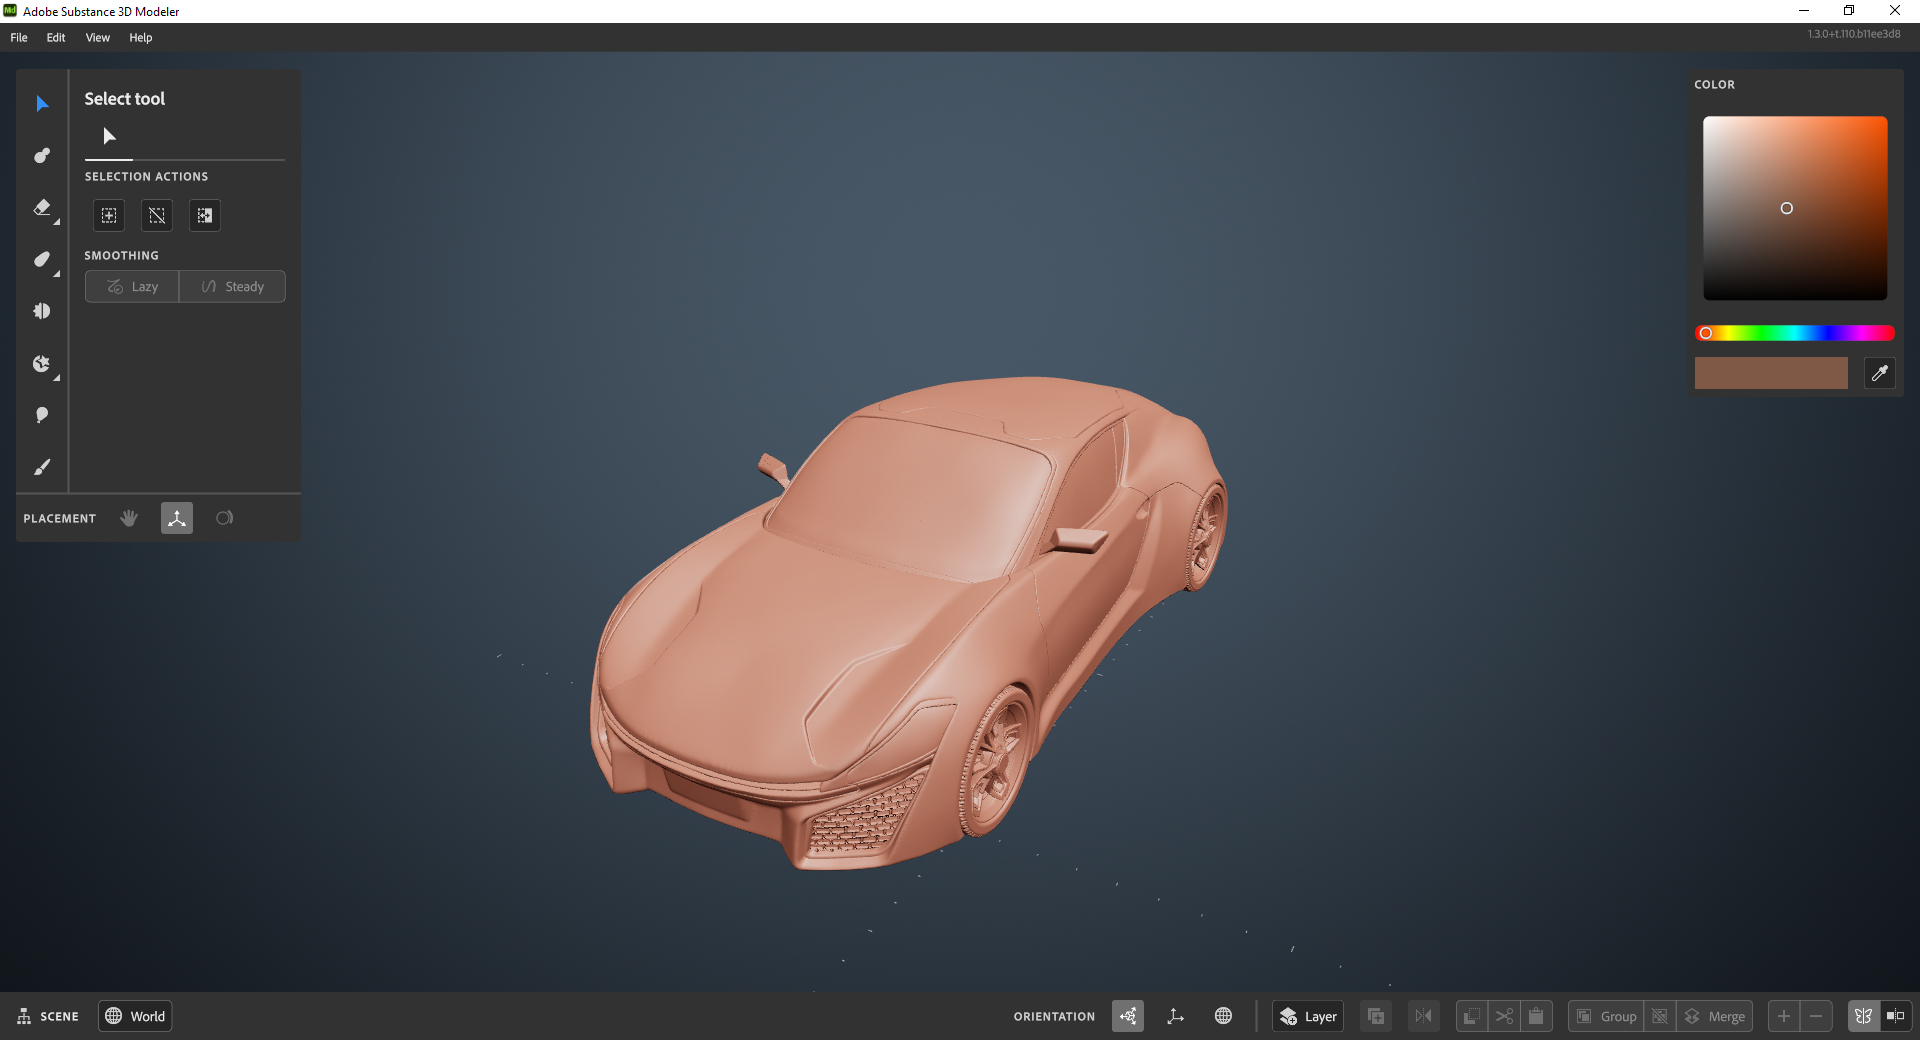The height and width of the screenshot is (1040, 1920).
Task: Activate the Paint brush tool
Action: (x=42, y=467)
